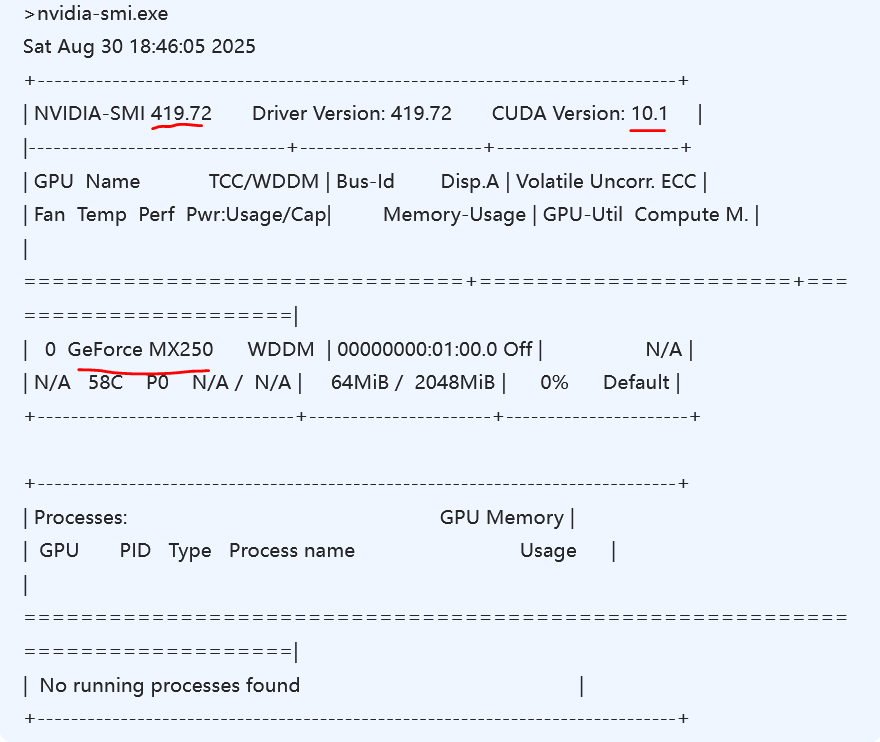The height and width of the screenshot is (742, 880).
Task: Click the Pwr:Usage/Cap header
Action: click(256, 215)
